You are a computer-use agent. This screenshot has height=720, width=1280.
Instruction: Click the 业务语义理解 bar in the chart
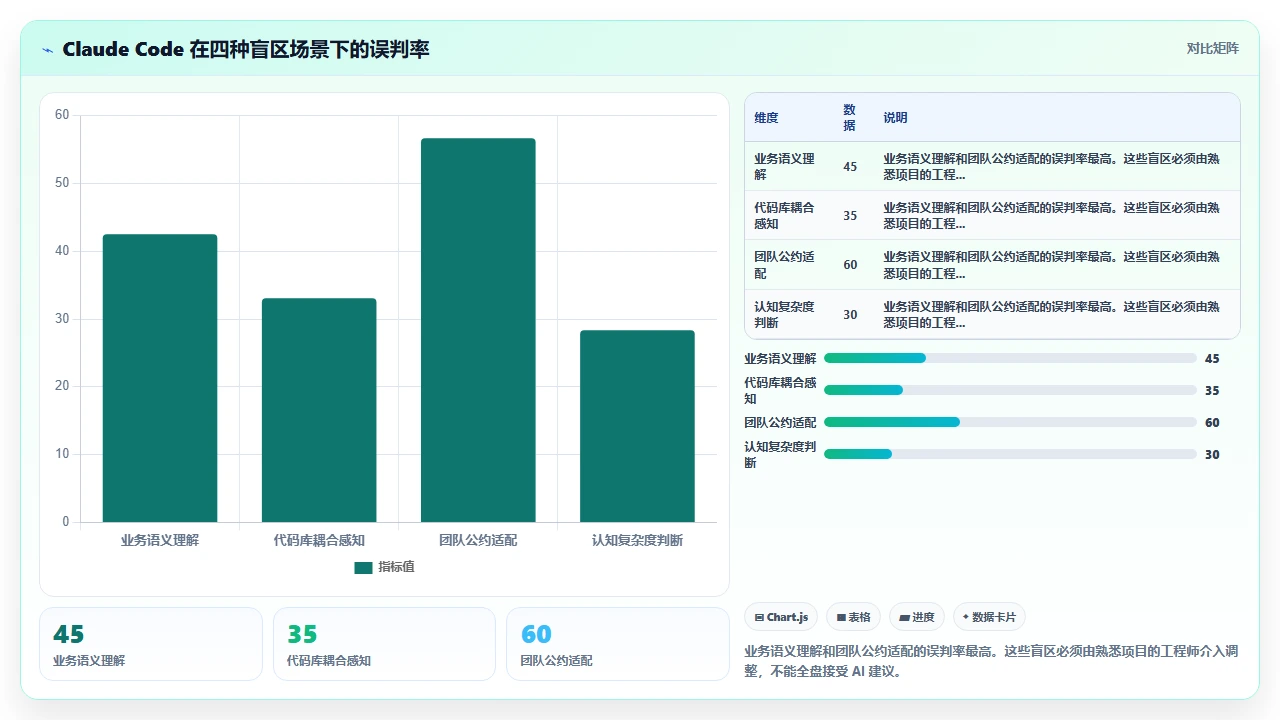[160, 378]
